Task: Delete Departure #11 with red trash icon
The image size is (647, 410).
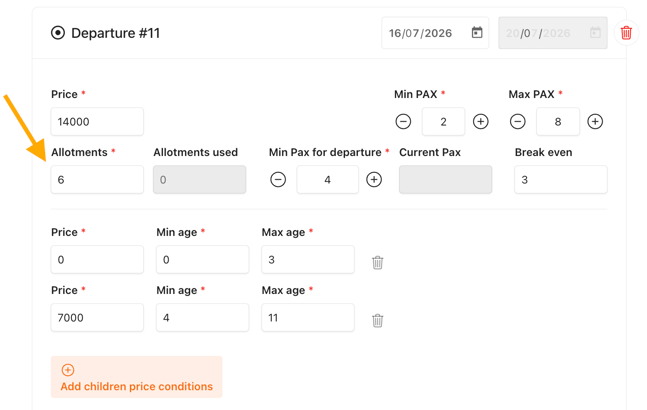Action: pos(626,33)
